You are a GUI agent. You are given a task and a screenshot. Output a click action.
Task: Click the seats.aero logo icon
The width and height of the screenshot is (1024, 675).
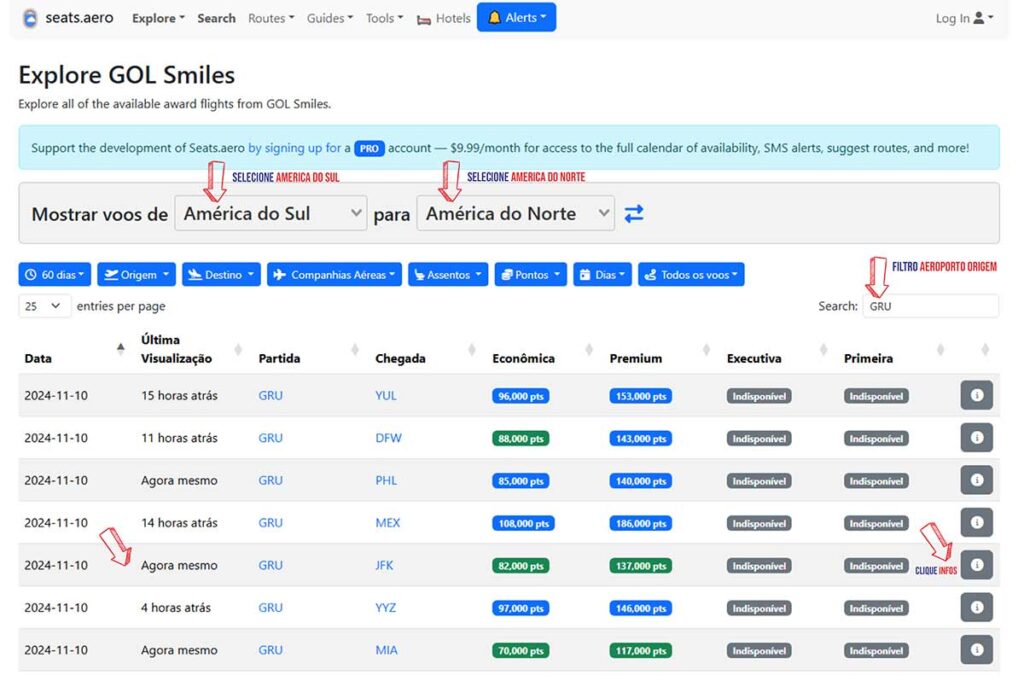pos(30,18)
